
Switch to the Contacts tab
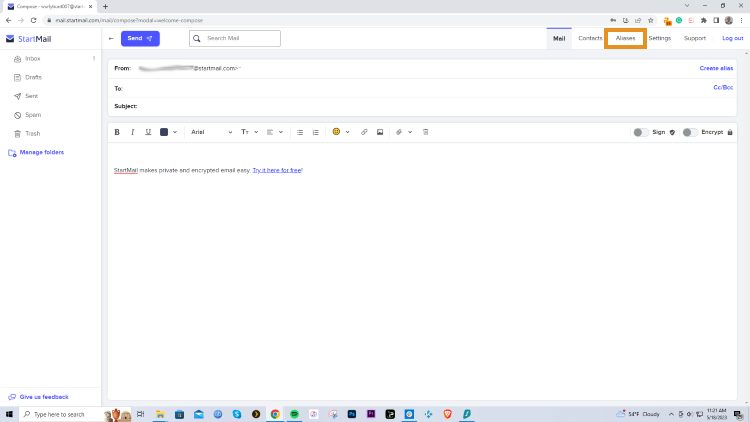coord(590,38)
